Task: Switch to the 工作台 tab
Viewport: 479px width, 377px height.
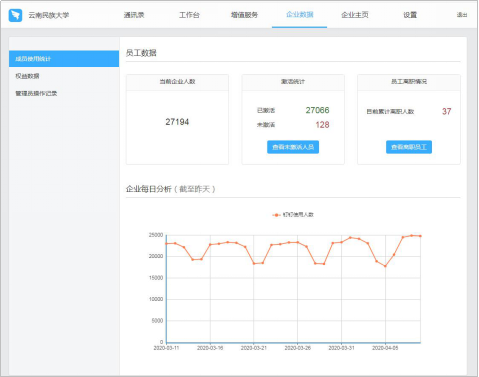Action: click(x=189, y=15)
